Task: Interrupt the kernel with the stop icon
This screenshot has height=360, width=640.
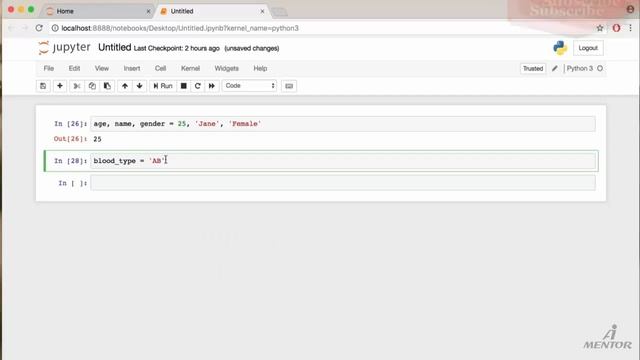Action: pos(184,86)
